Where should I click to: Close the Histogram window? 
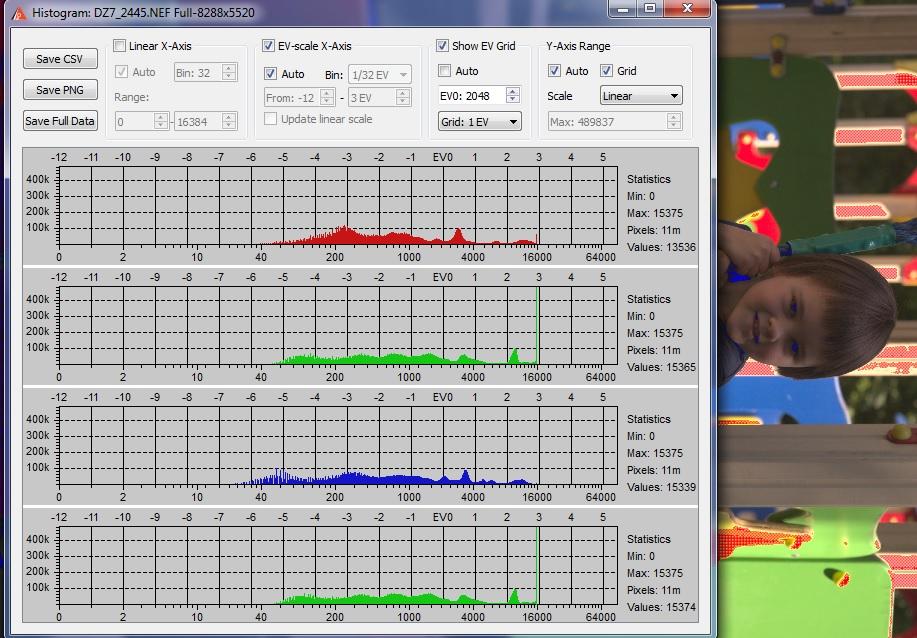[x=687, y=9]
